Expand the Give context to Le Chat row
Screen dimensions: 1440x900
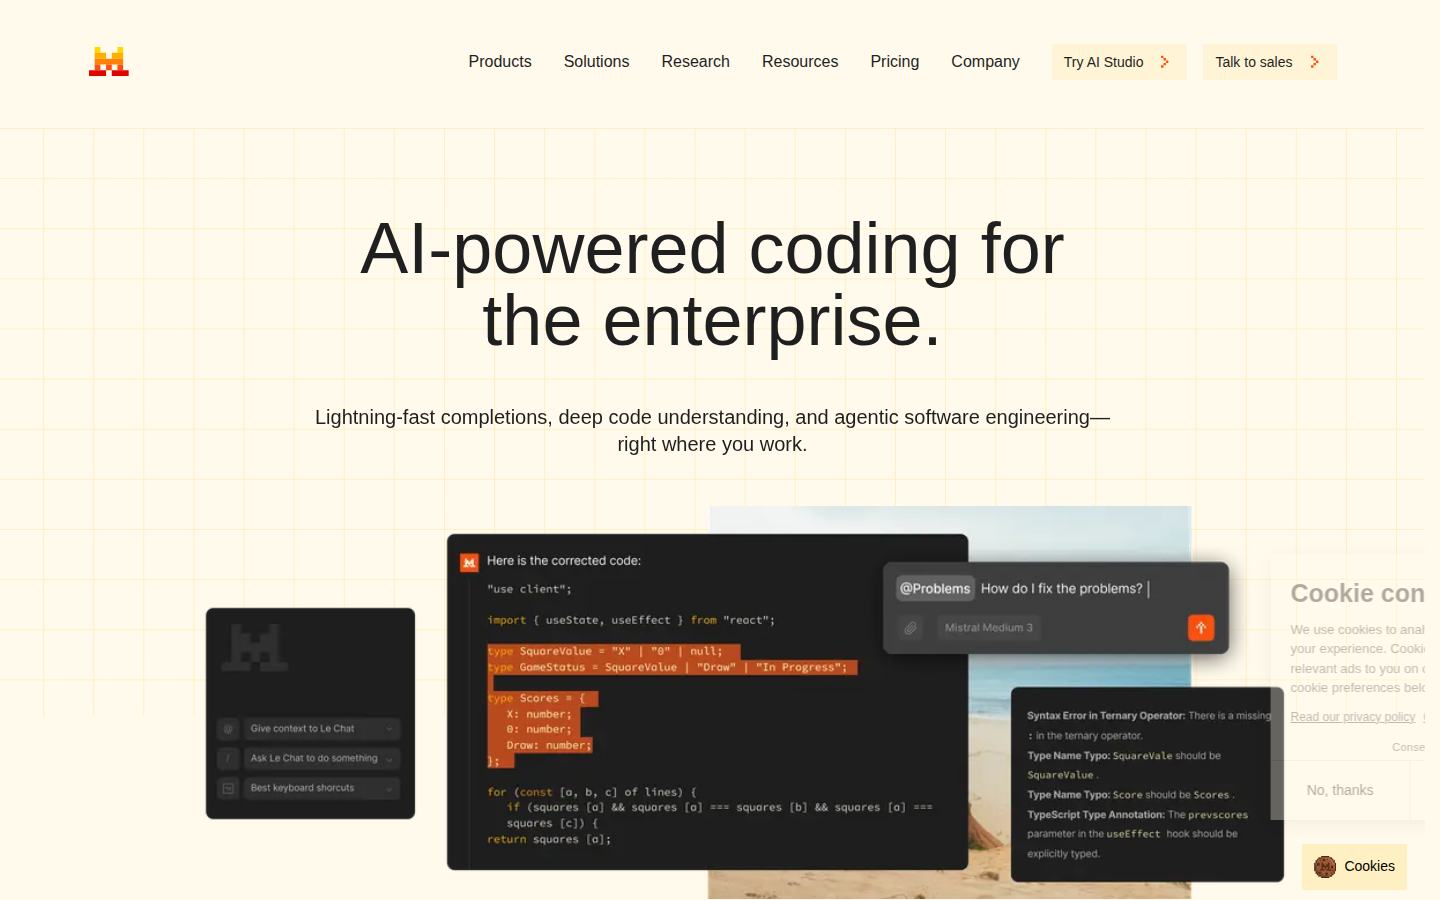click(x=320, y=729)
